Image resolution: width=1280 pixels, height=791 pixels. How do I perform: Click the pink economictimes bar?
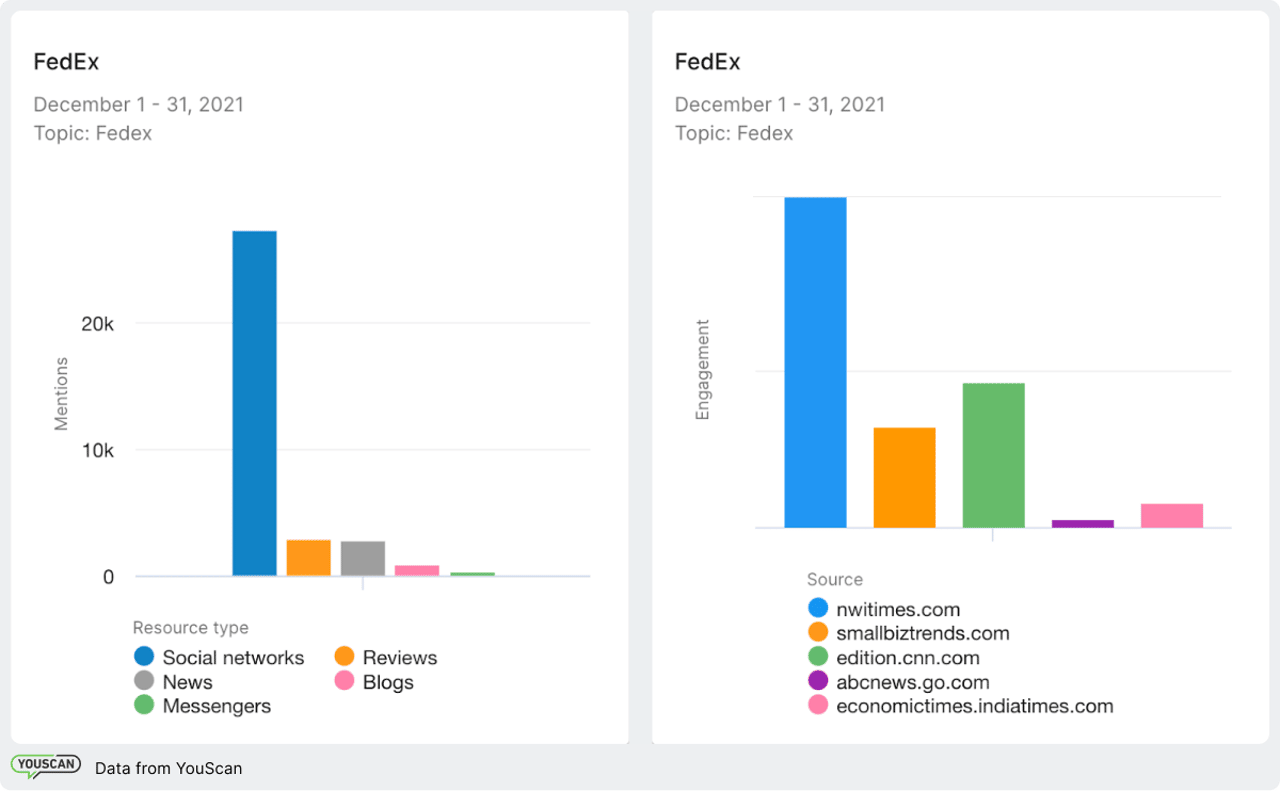(x=1172, y=515)
